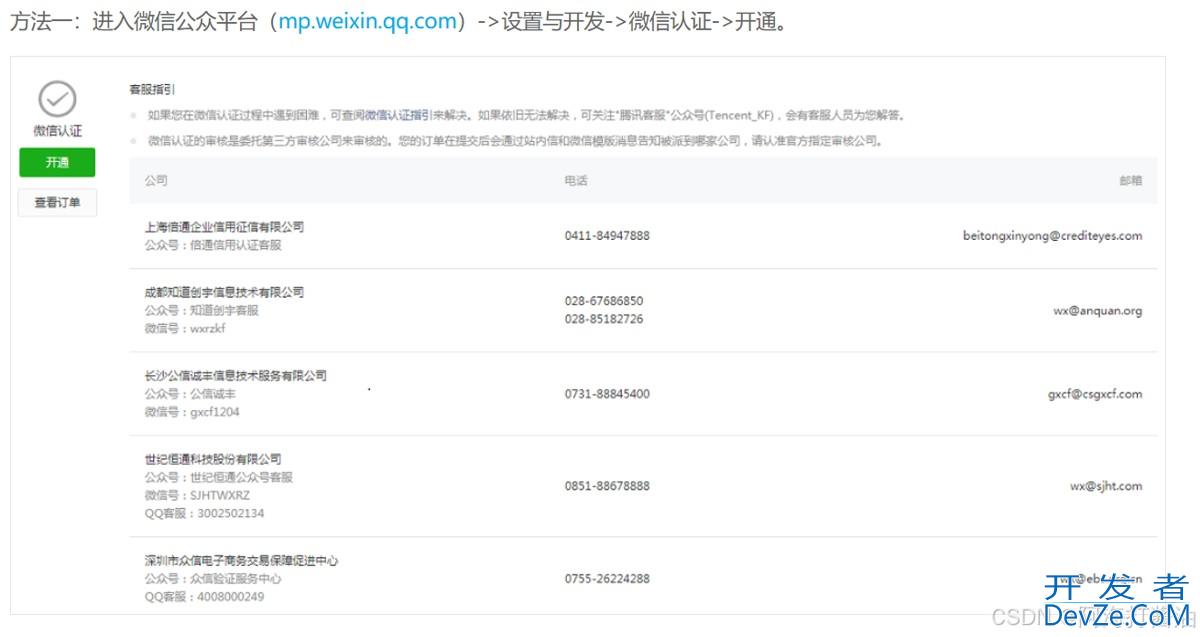Screen dimensions: 1200x637
Task: Click the wx@sjht.com email address
Action: [x=1105, y=486]
